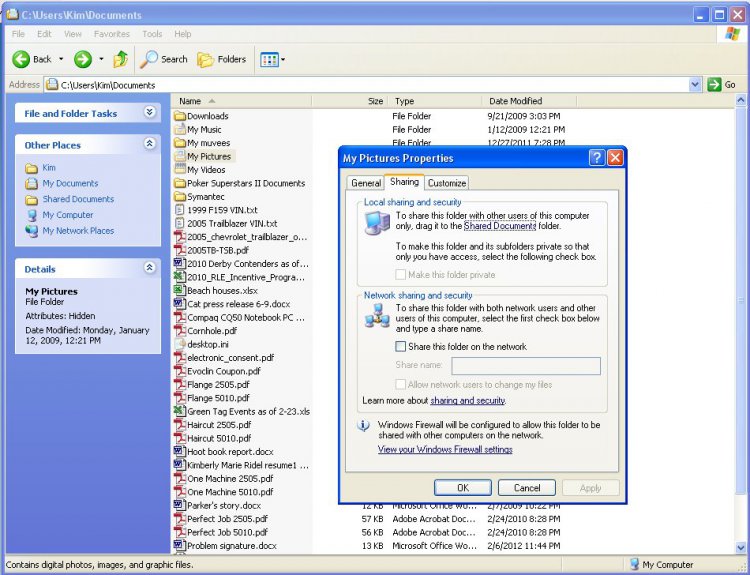This screenshot has width=750, height=575.
Task: Select the Beach houses.xlsx file icon
Action: pyautogui.click(x=180, y=290)
